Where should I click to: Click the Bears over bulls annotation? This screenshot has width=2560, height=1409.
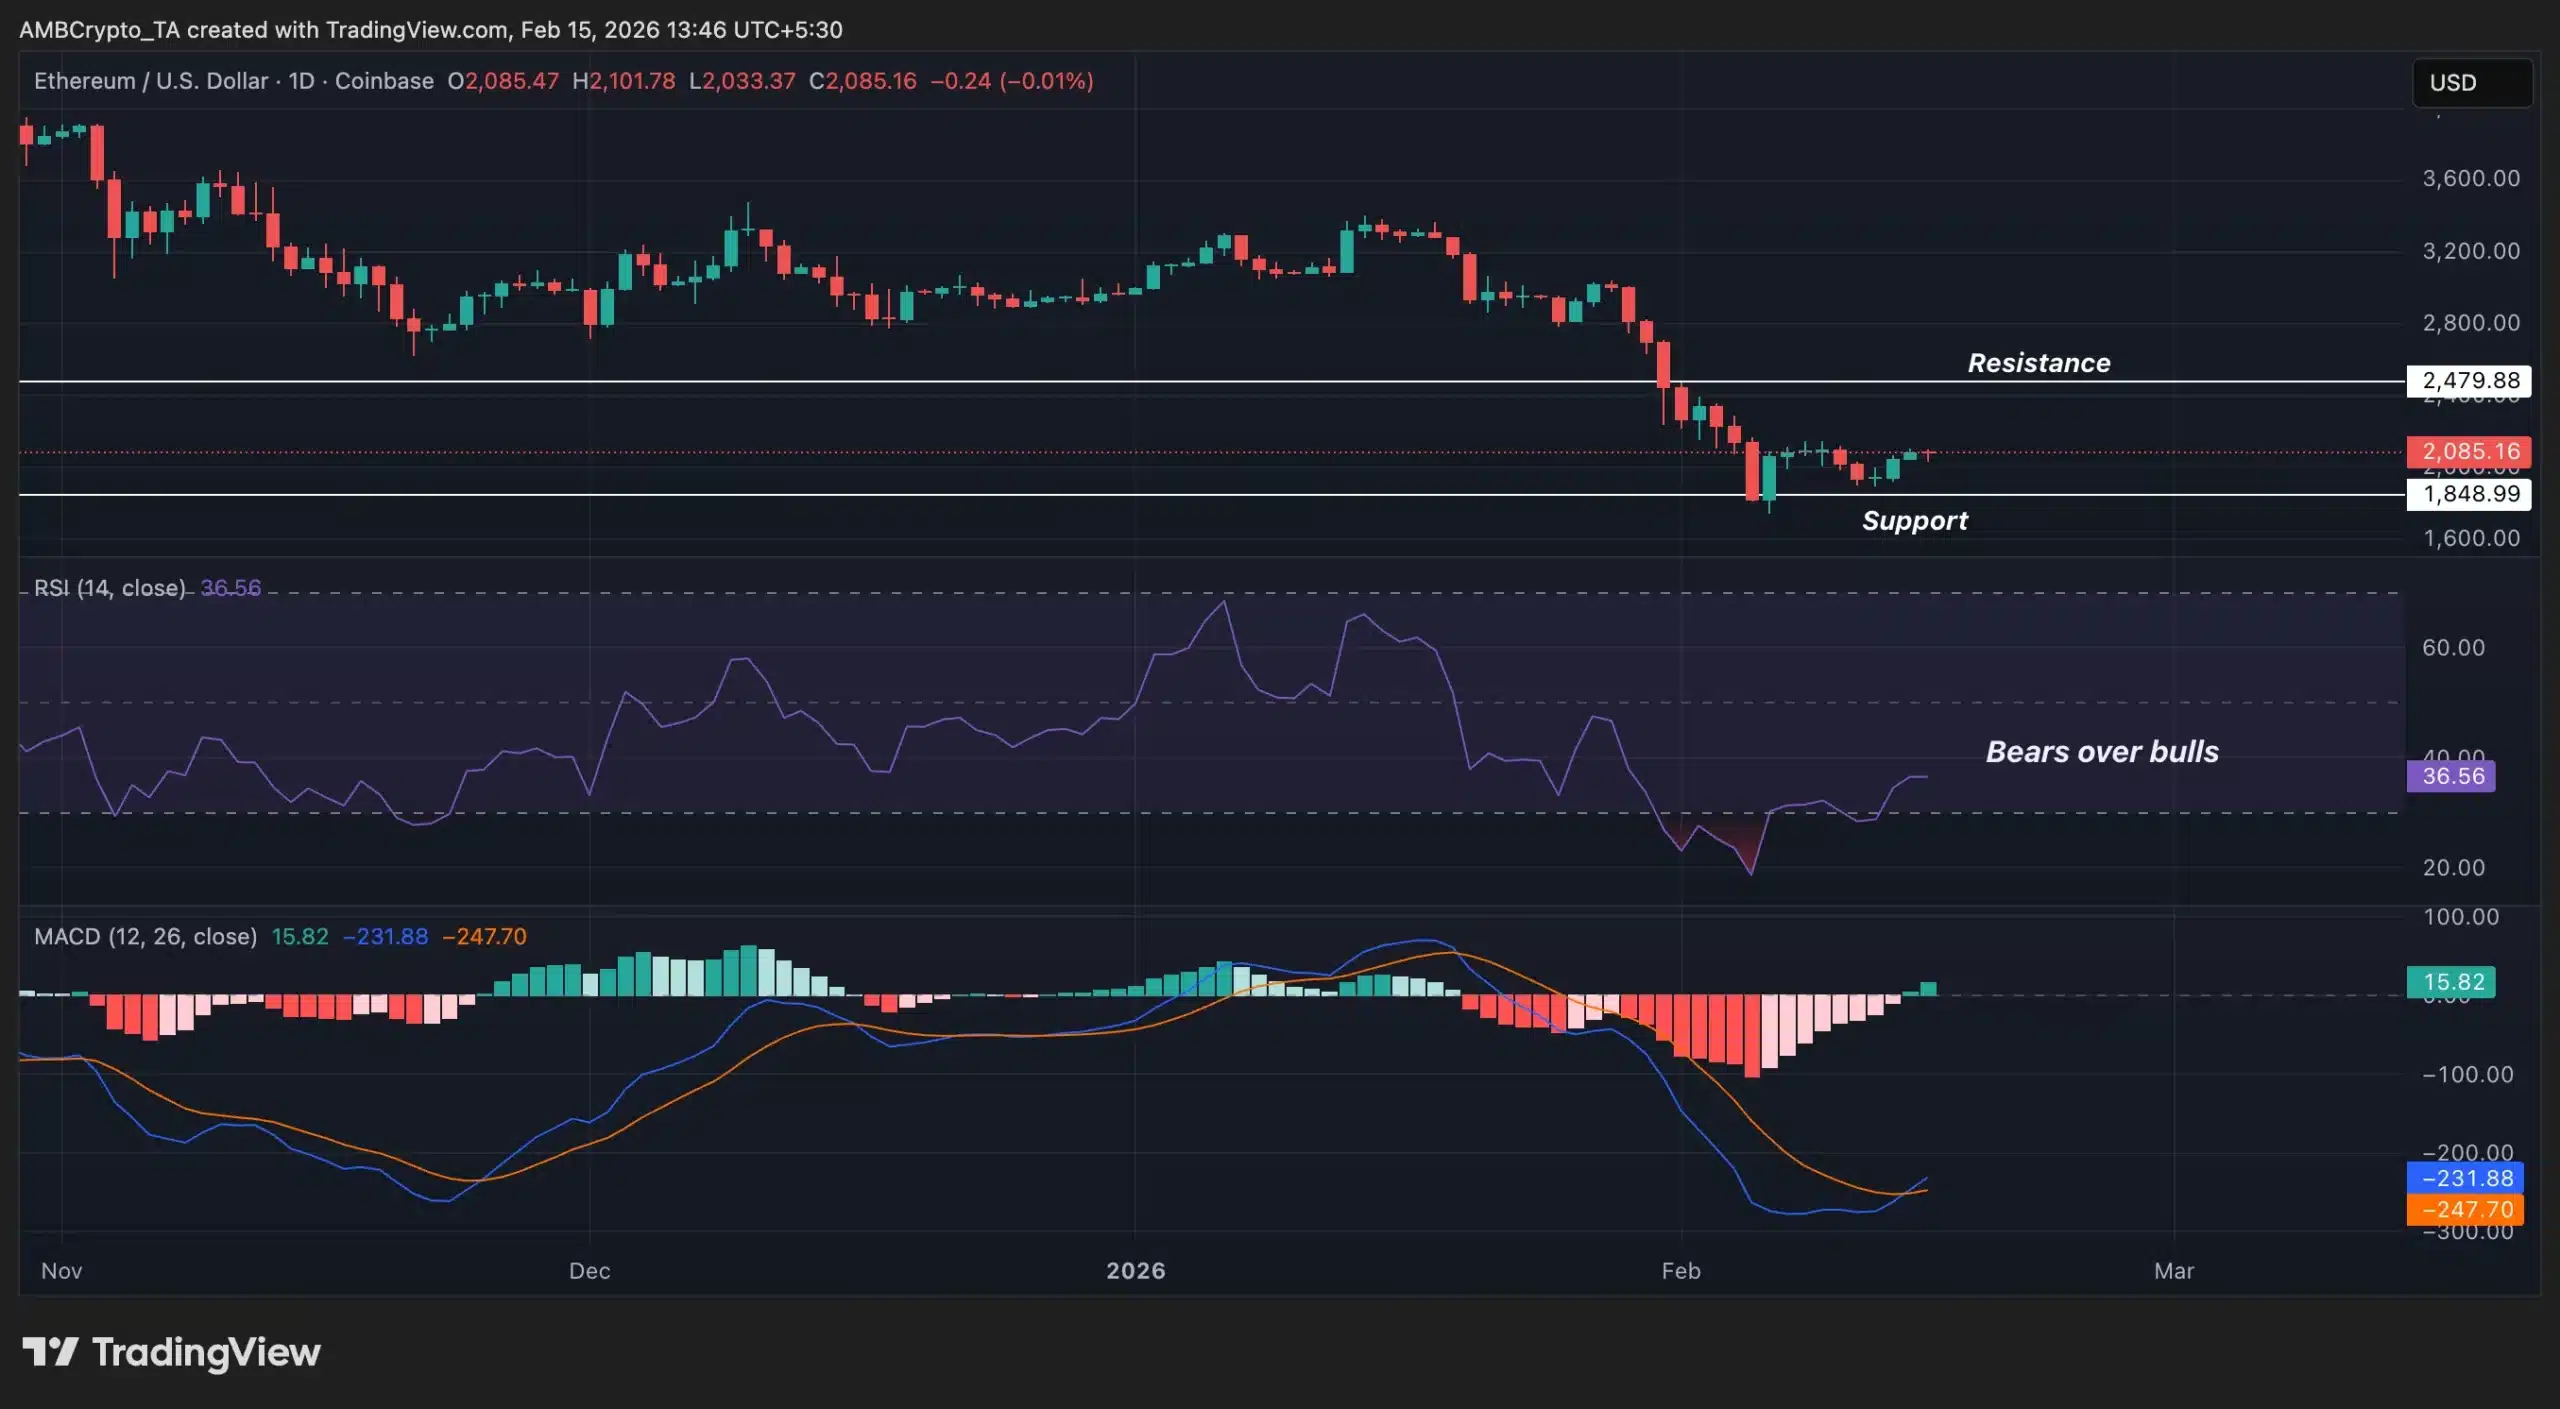click(x=2101, y=752)
